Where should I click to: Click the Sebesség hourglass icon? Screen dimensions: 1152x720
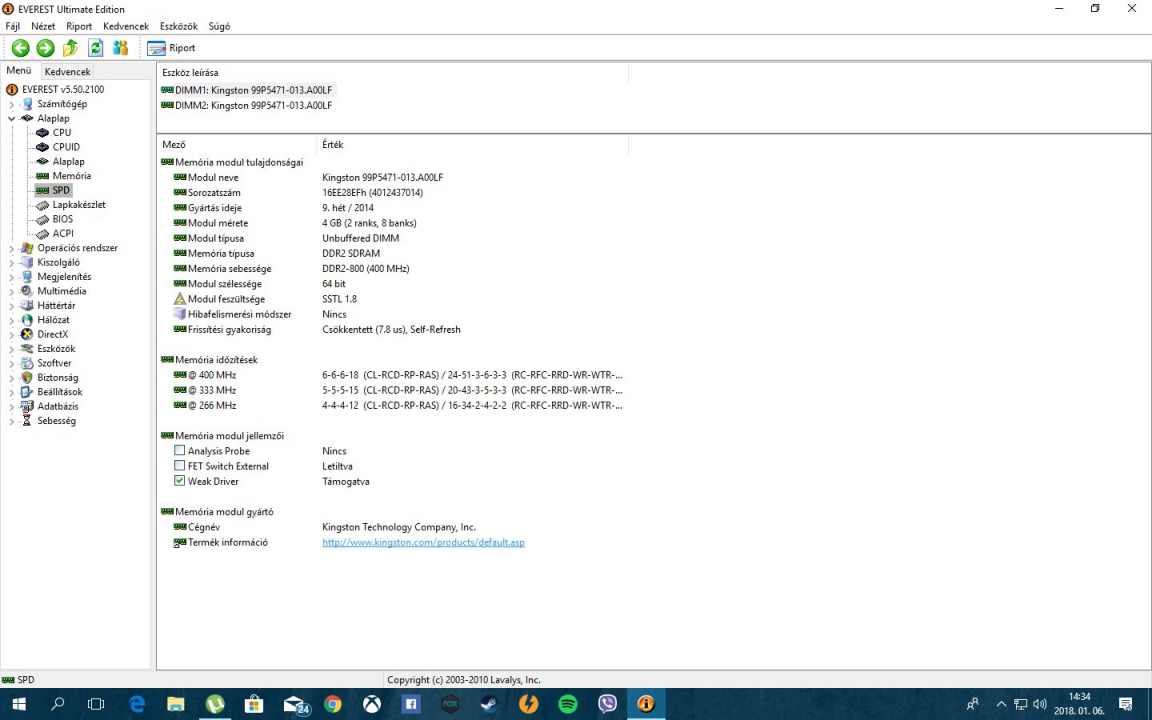[x=26, y=421]
